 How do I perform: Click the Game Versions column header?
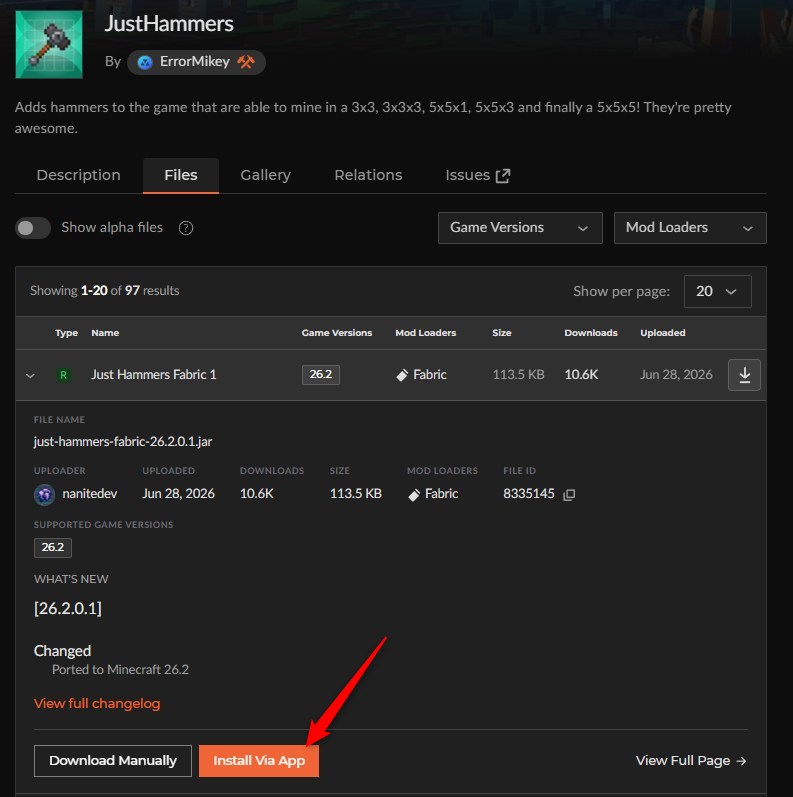pos(337,333)
